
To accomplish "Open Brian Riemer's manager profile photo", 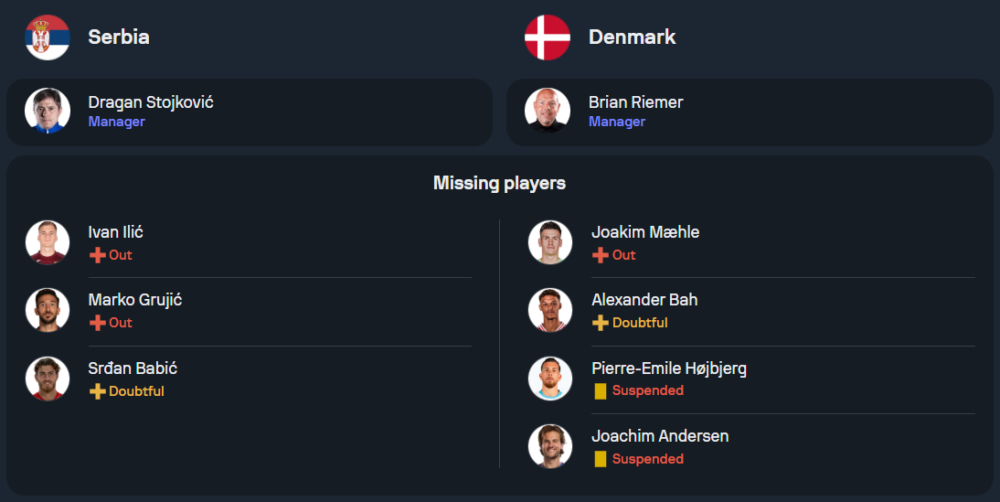I will [547, 110].
